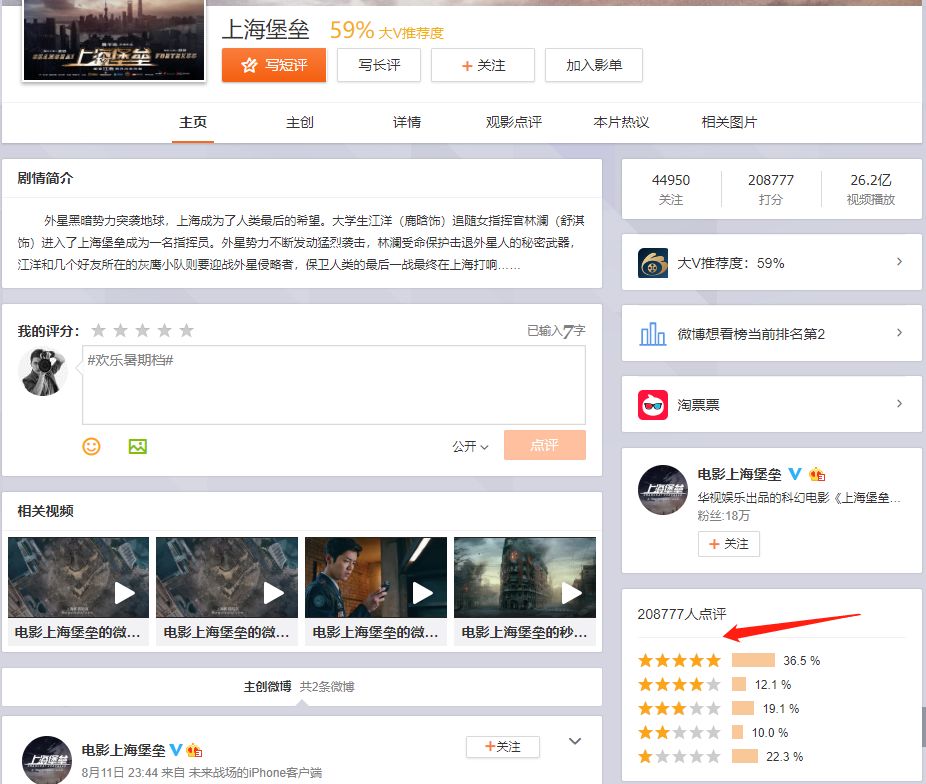The image size is (926, 784).
Task: Open 电影上海堡垒 sidebar avatar
Action: coord(663,489)
